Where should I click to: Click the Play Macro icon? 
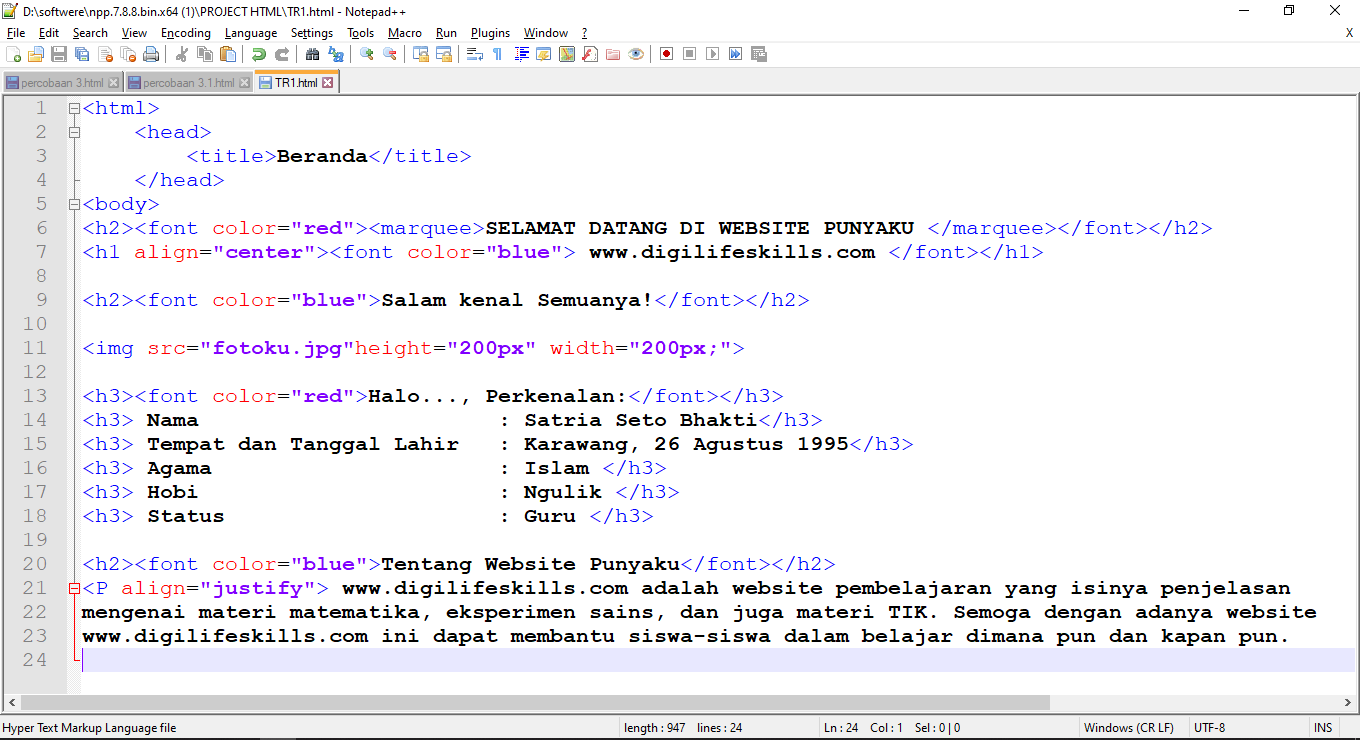click(712, 54)
